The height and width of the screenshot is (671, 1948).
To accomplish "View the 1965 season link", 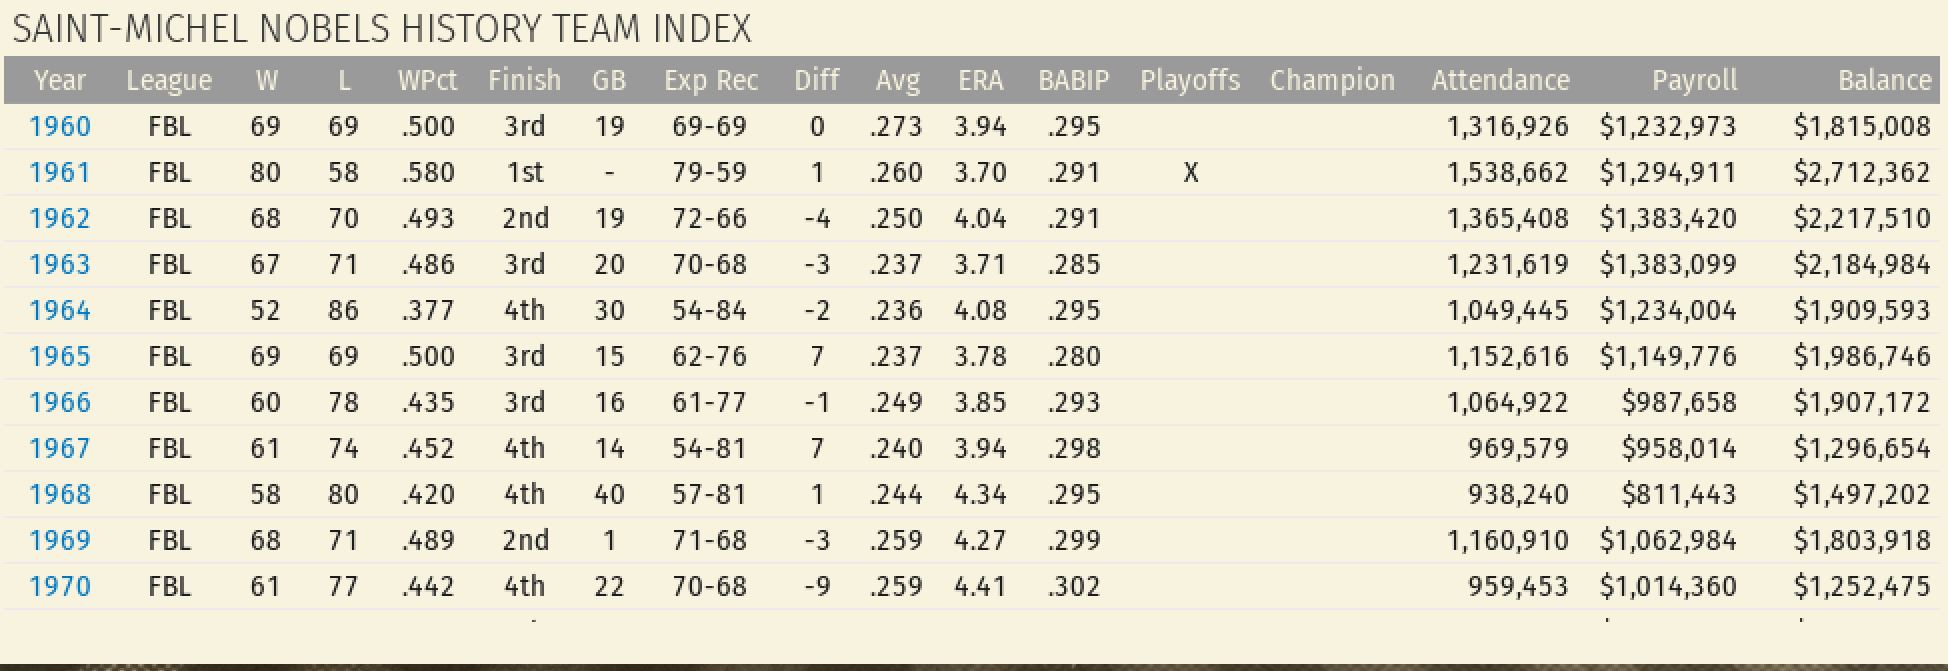I will tap(60, 357).
